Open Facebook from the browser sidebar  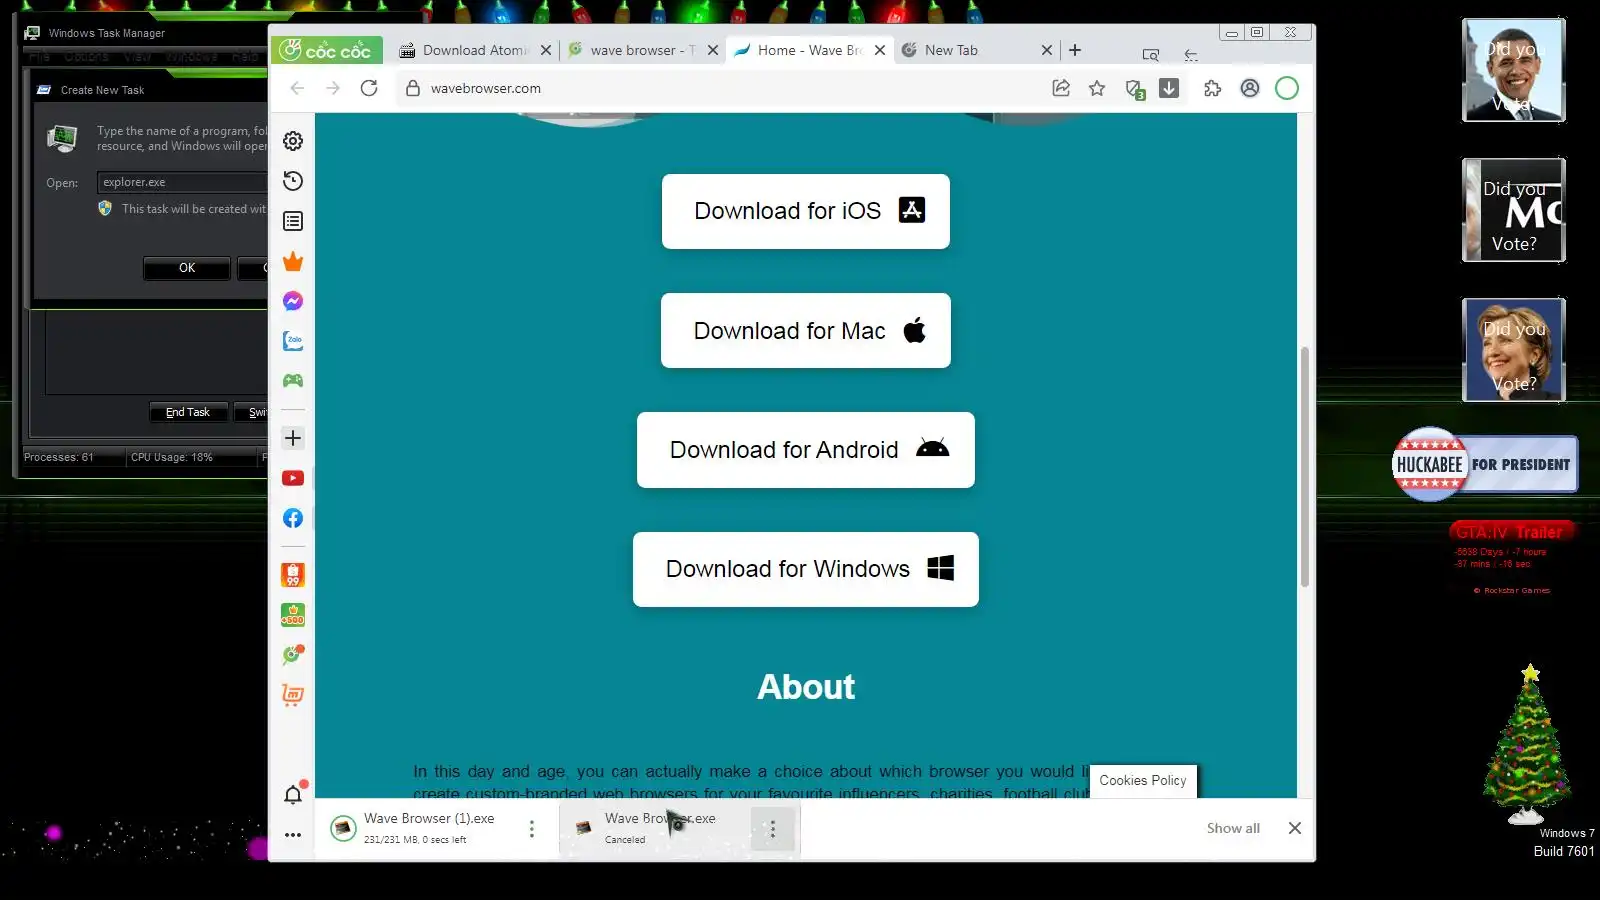pyautogui.click(x=293, y=518)
